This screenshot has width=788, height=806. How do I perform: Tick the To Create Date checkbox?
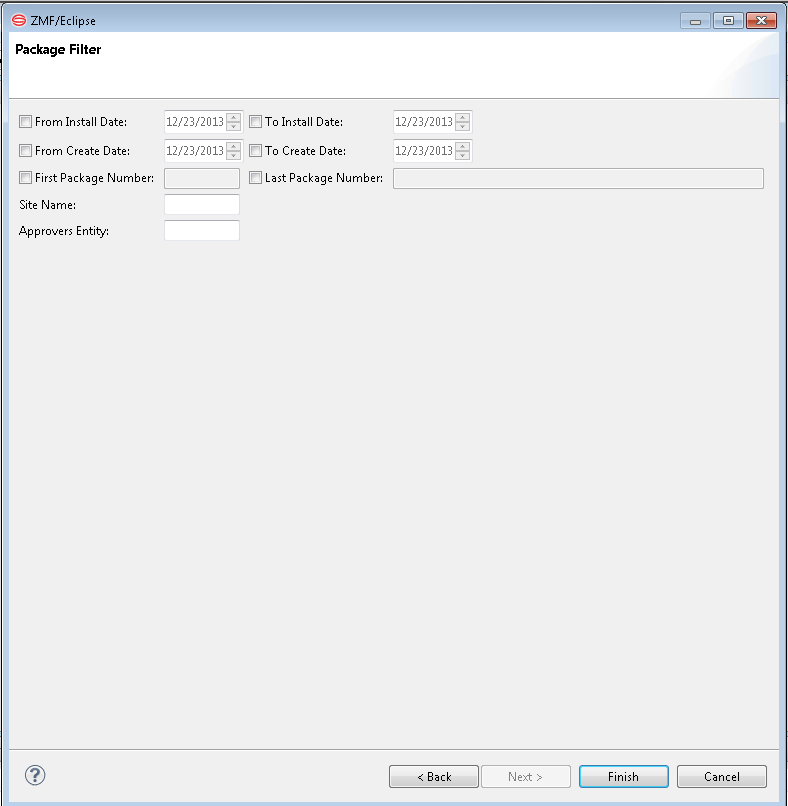[x=255, y=151]
